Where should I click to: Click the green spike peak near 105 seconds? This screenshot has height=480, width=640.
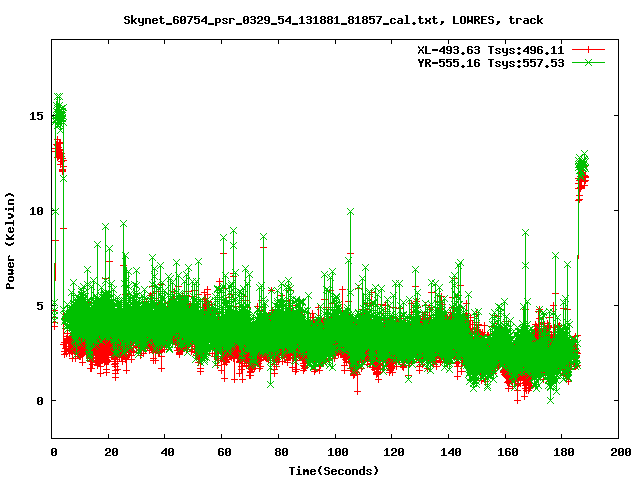pyautogui.click(x=350, y=211)
